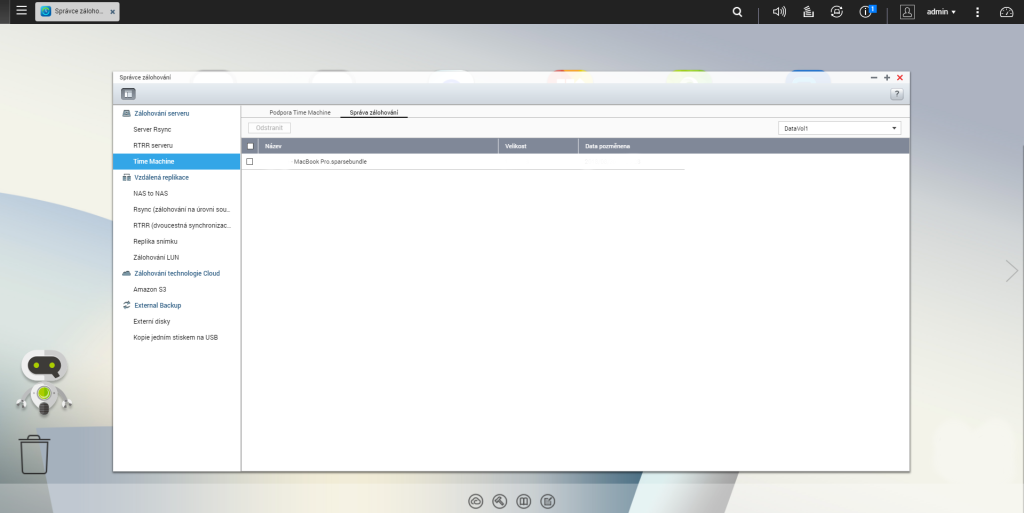Minimize the Správce zálohování window
Viewport: 1024px width, 513px height.
point(874,78)
